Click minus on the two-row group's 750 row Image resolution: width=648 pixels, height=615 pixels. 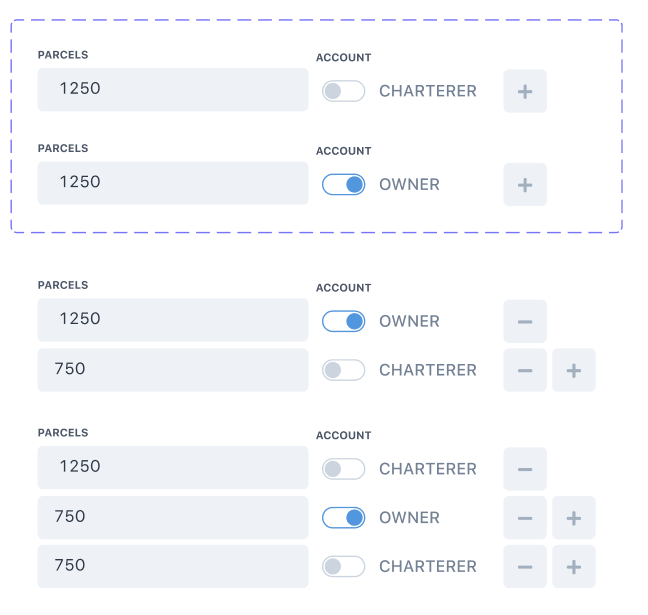[x=525, y=370]
